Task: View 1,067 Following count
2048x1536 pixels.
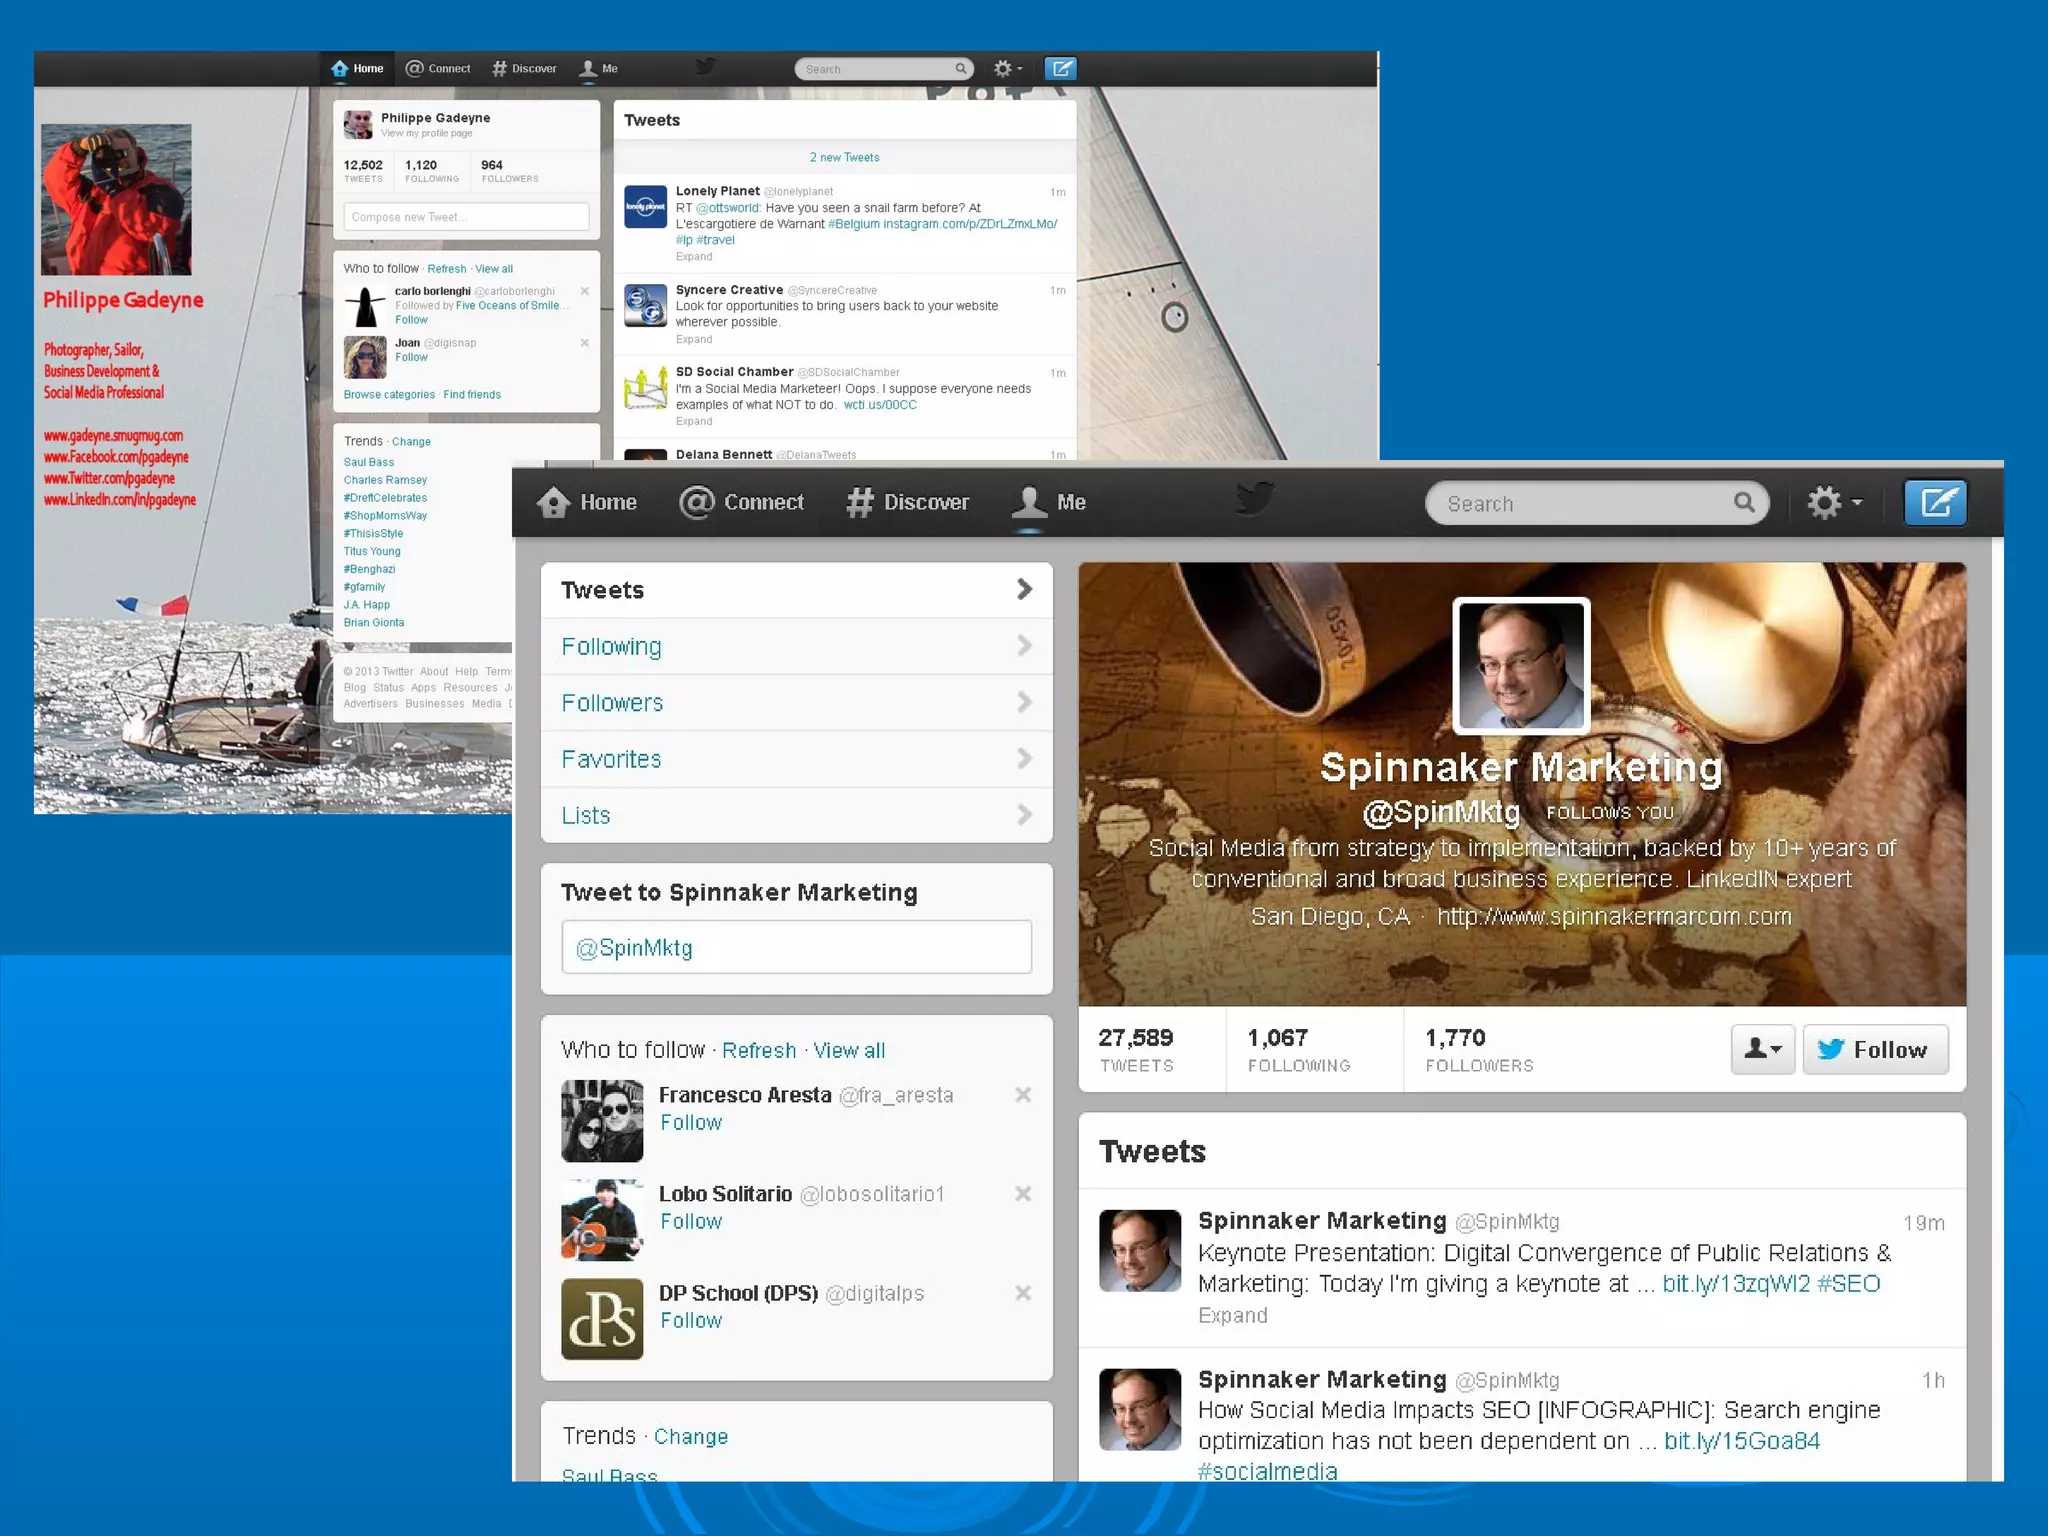Action: click(x=1299, y=1049)
